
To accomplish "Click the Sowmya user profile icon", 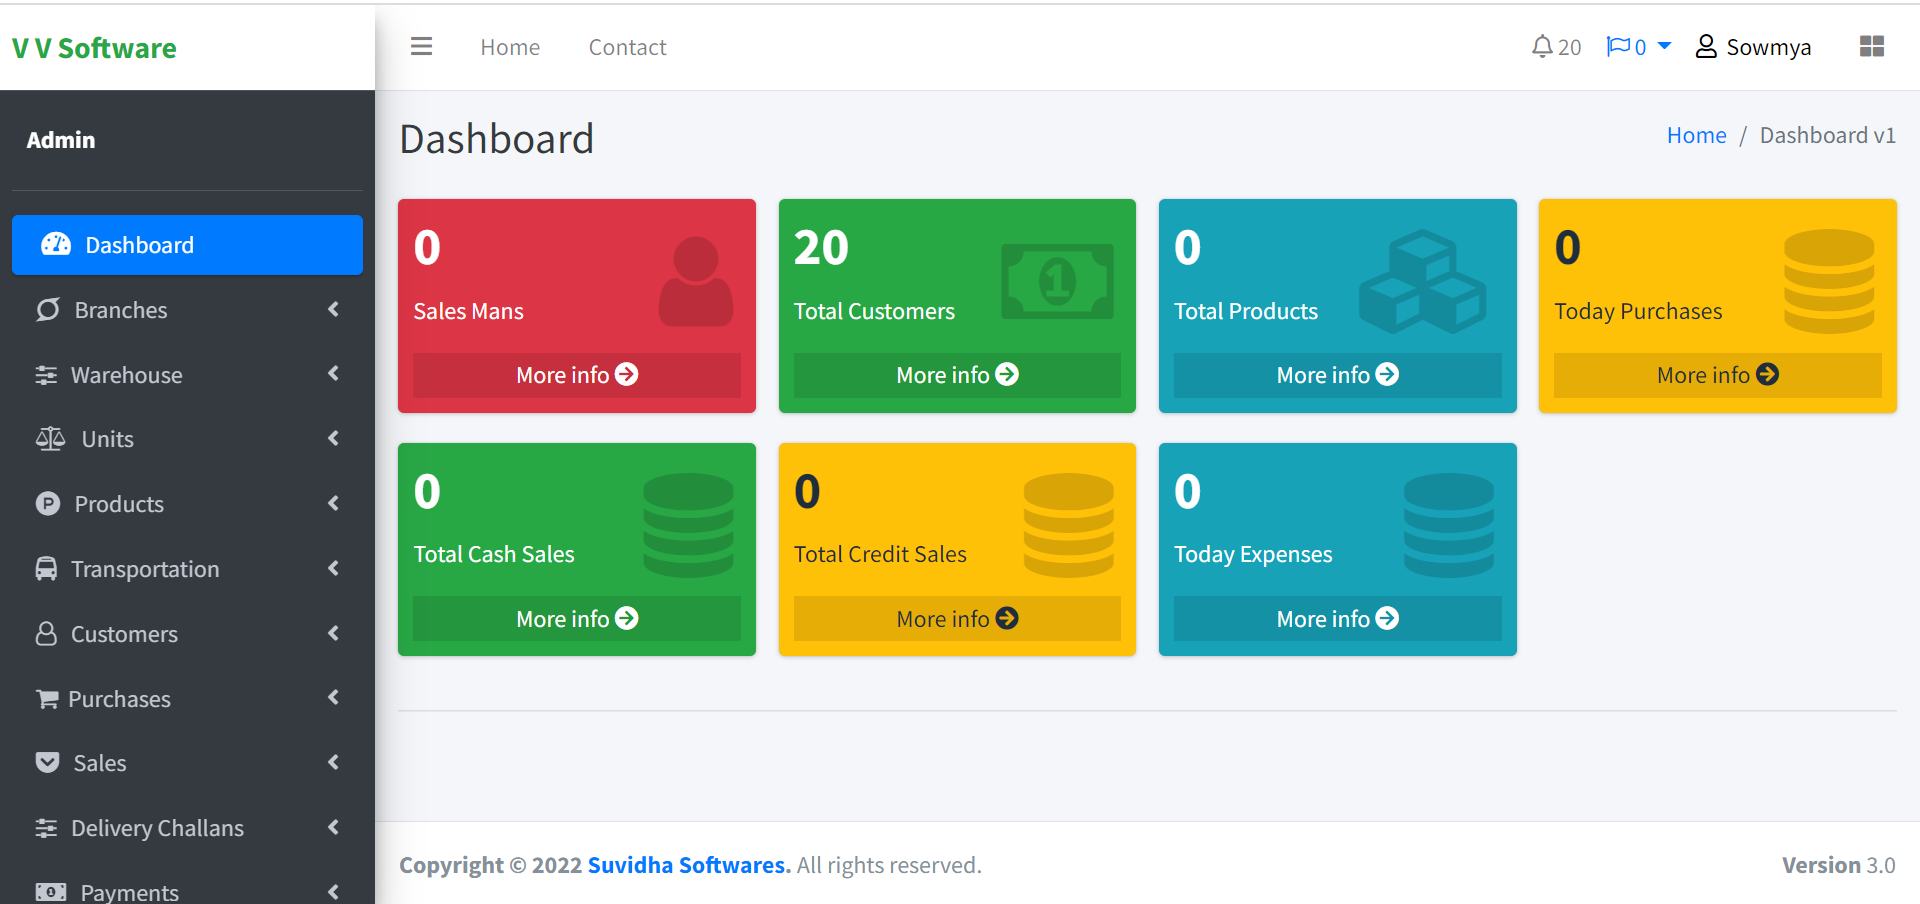I will point(1706,47).
